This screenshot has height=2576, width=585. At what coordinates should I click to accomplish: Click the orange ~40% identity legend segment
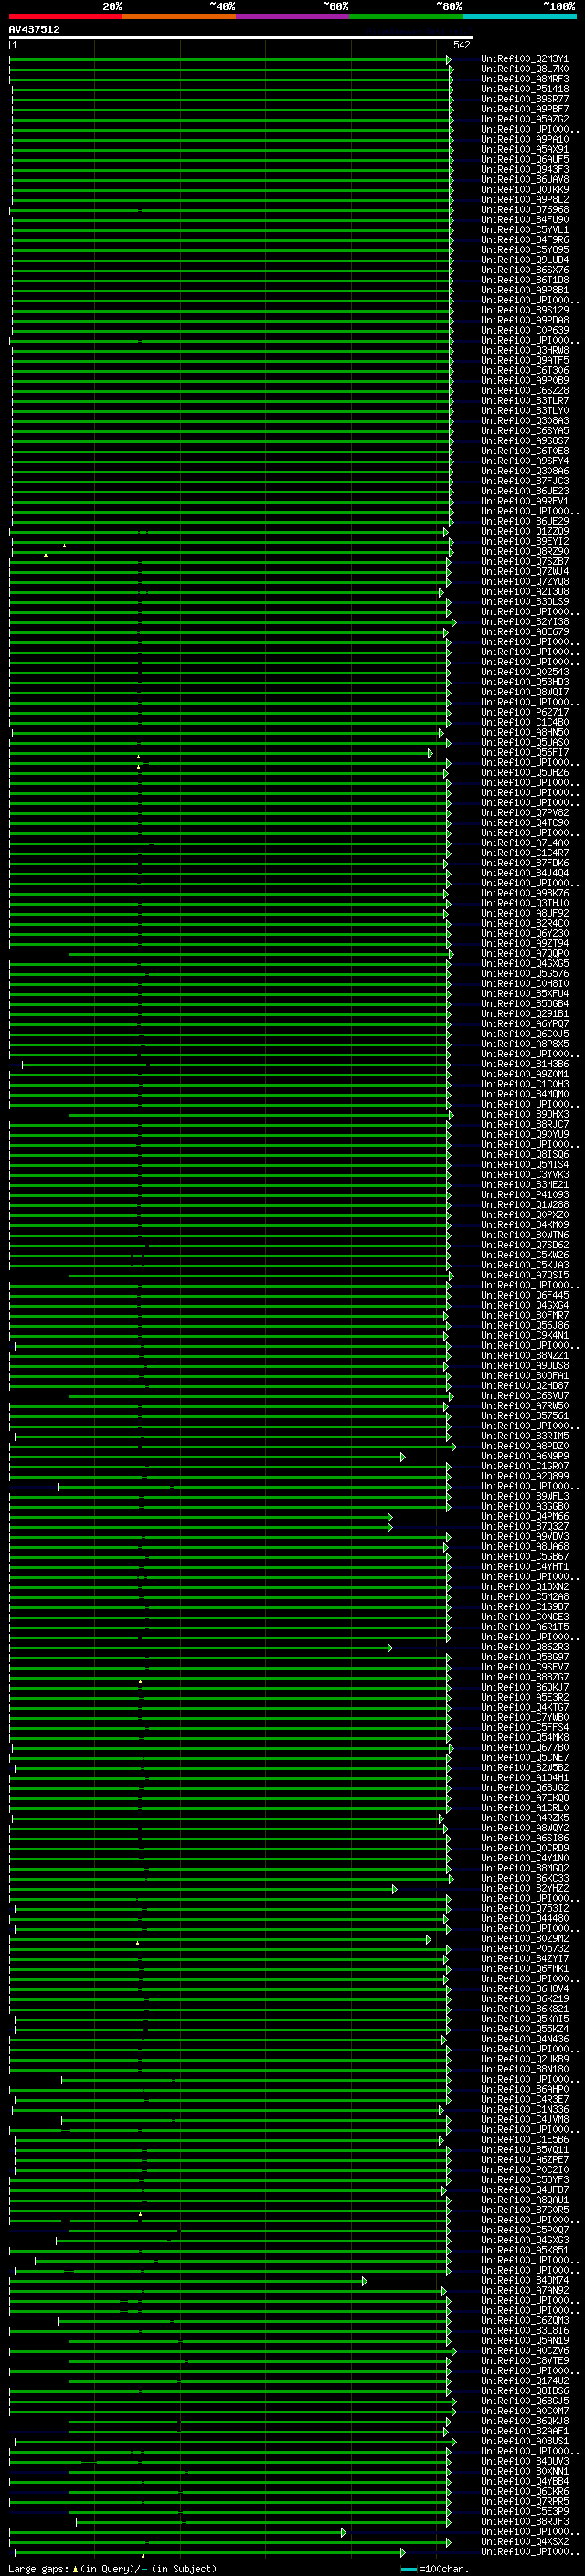coord(180,16)
